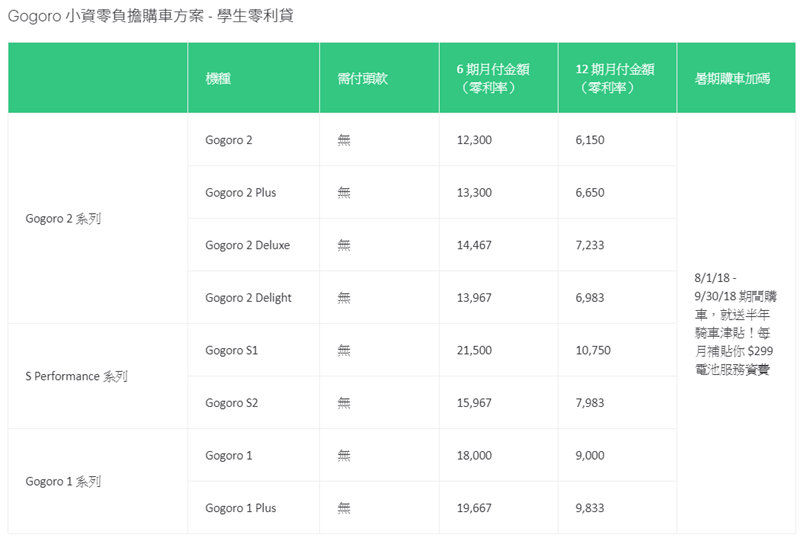Click the 6-period value '15,967'
Image resolution: width=800 pixels, height=541 pixels.
(474, 403)
